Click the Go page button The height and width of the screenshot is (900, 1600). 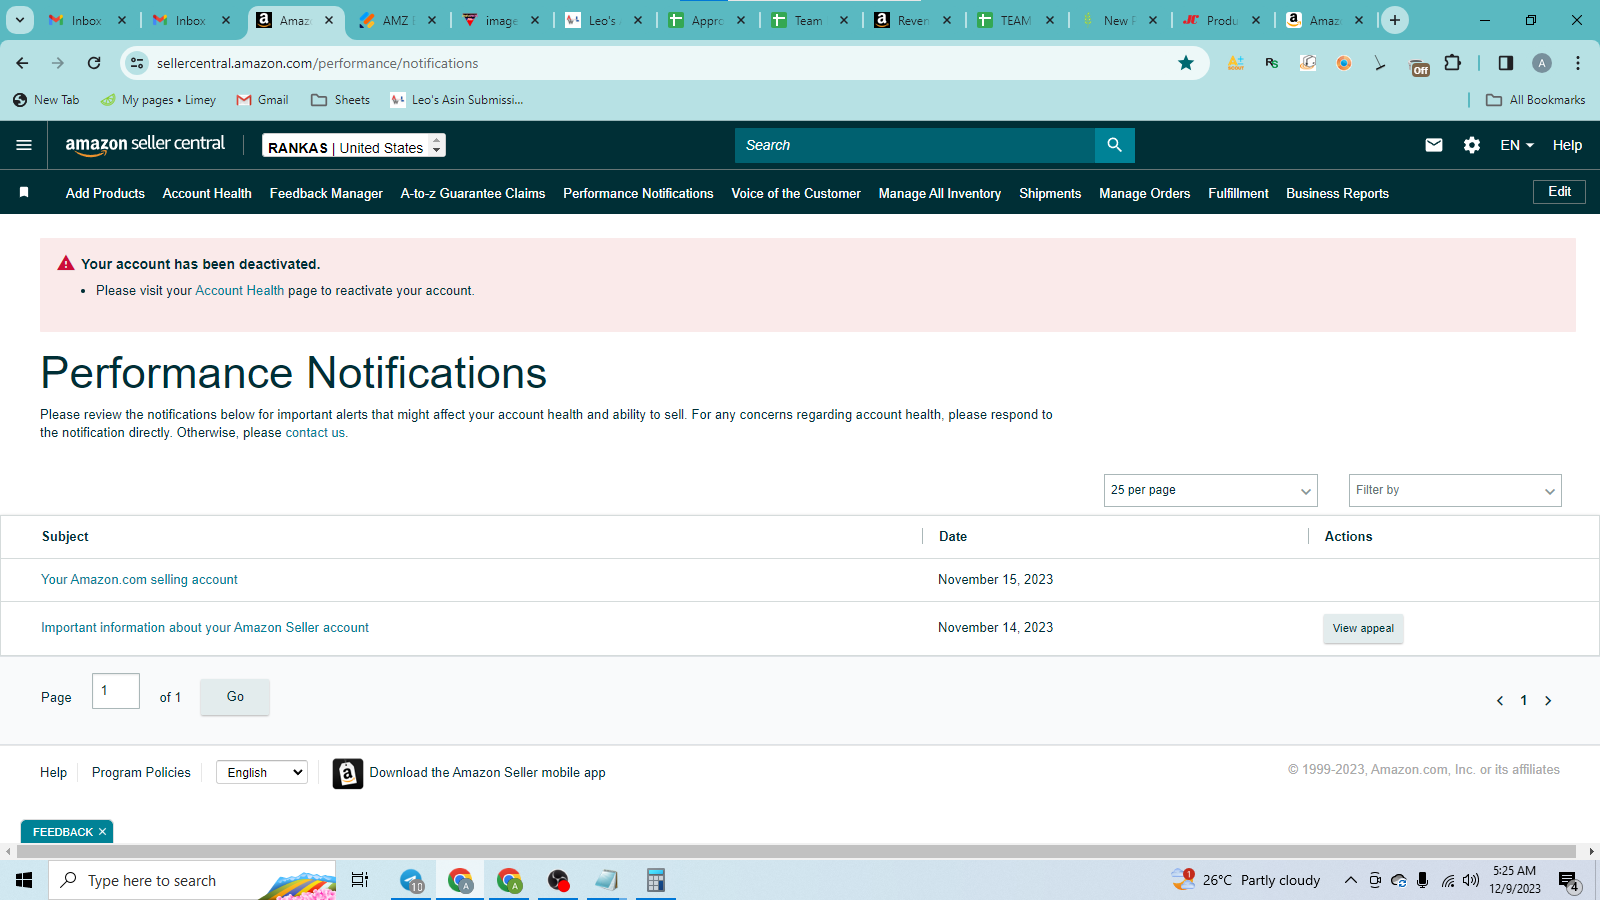(235, 696)
